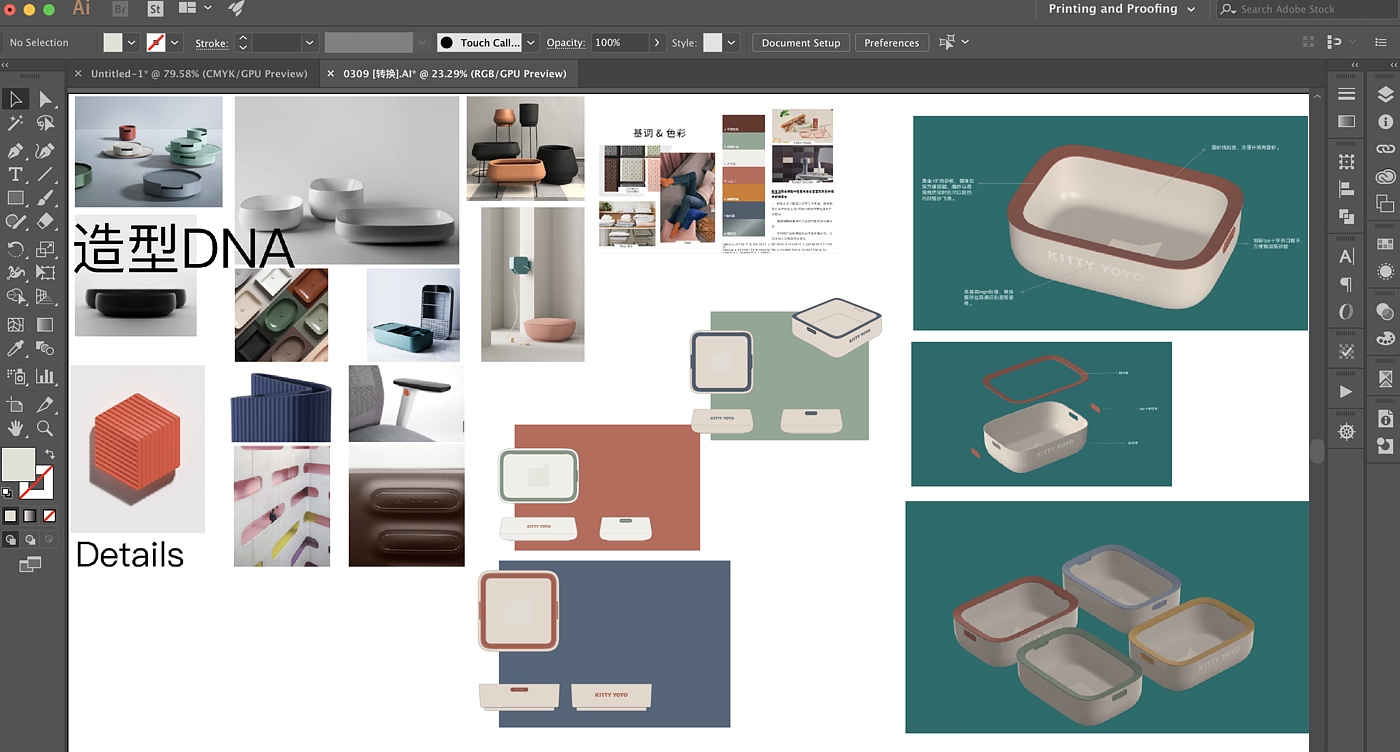Swap fill and stroke colors
The width and height of the screenshot is (1400, 752).
point(50,454)
